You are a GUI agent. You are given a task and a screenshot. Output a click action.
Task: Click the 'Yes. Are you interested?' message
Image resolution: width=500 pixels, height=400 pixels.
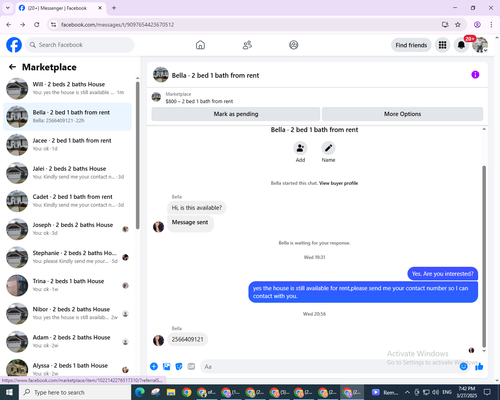coord(442,274)
